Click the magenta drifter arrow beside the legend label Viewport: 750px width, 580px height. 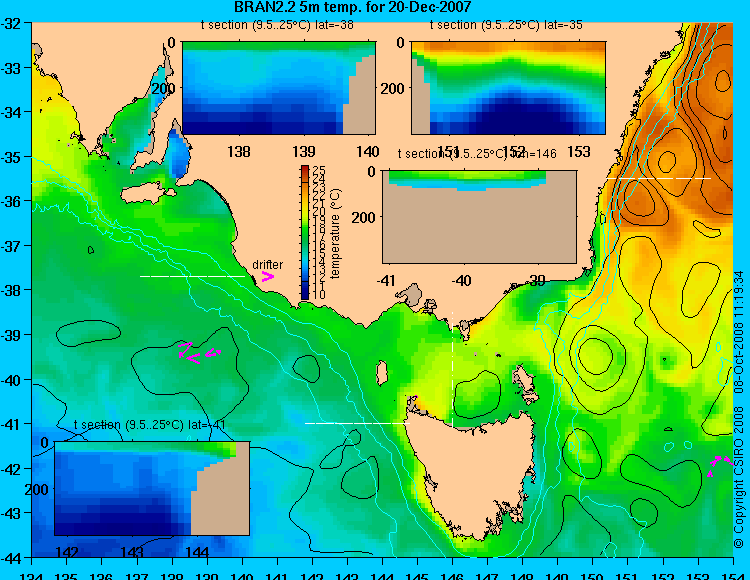[267, 276]
